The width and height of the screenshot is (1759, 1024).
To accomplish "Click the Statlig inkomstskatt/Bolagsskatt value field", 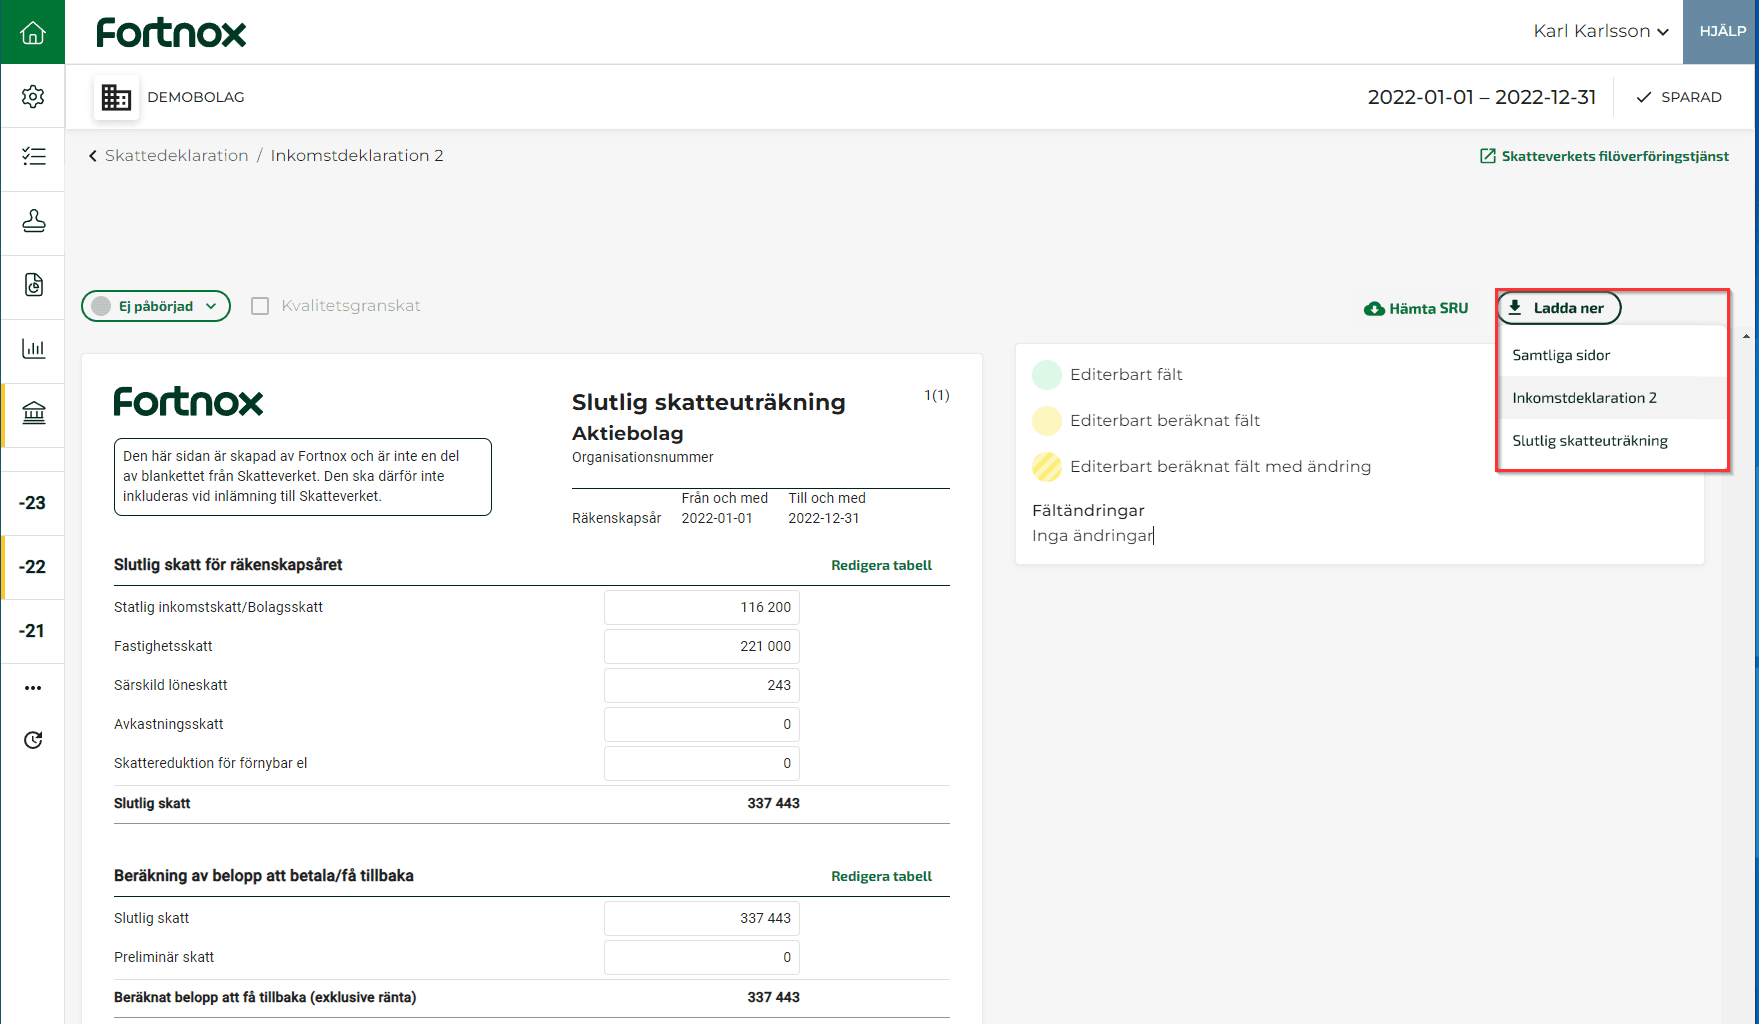I will click(702, 607).
